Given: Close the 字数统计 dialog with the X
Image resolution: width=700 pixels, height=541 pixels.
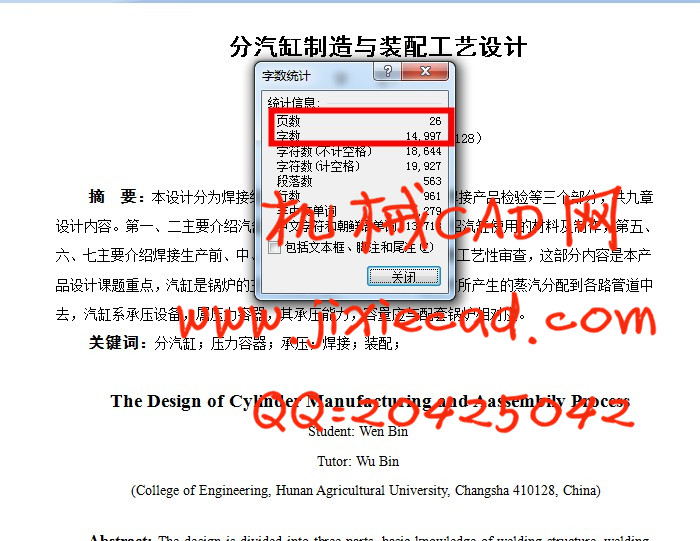Looking at the screenshot, I should pos(427,73).
